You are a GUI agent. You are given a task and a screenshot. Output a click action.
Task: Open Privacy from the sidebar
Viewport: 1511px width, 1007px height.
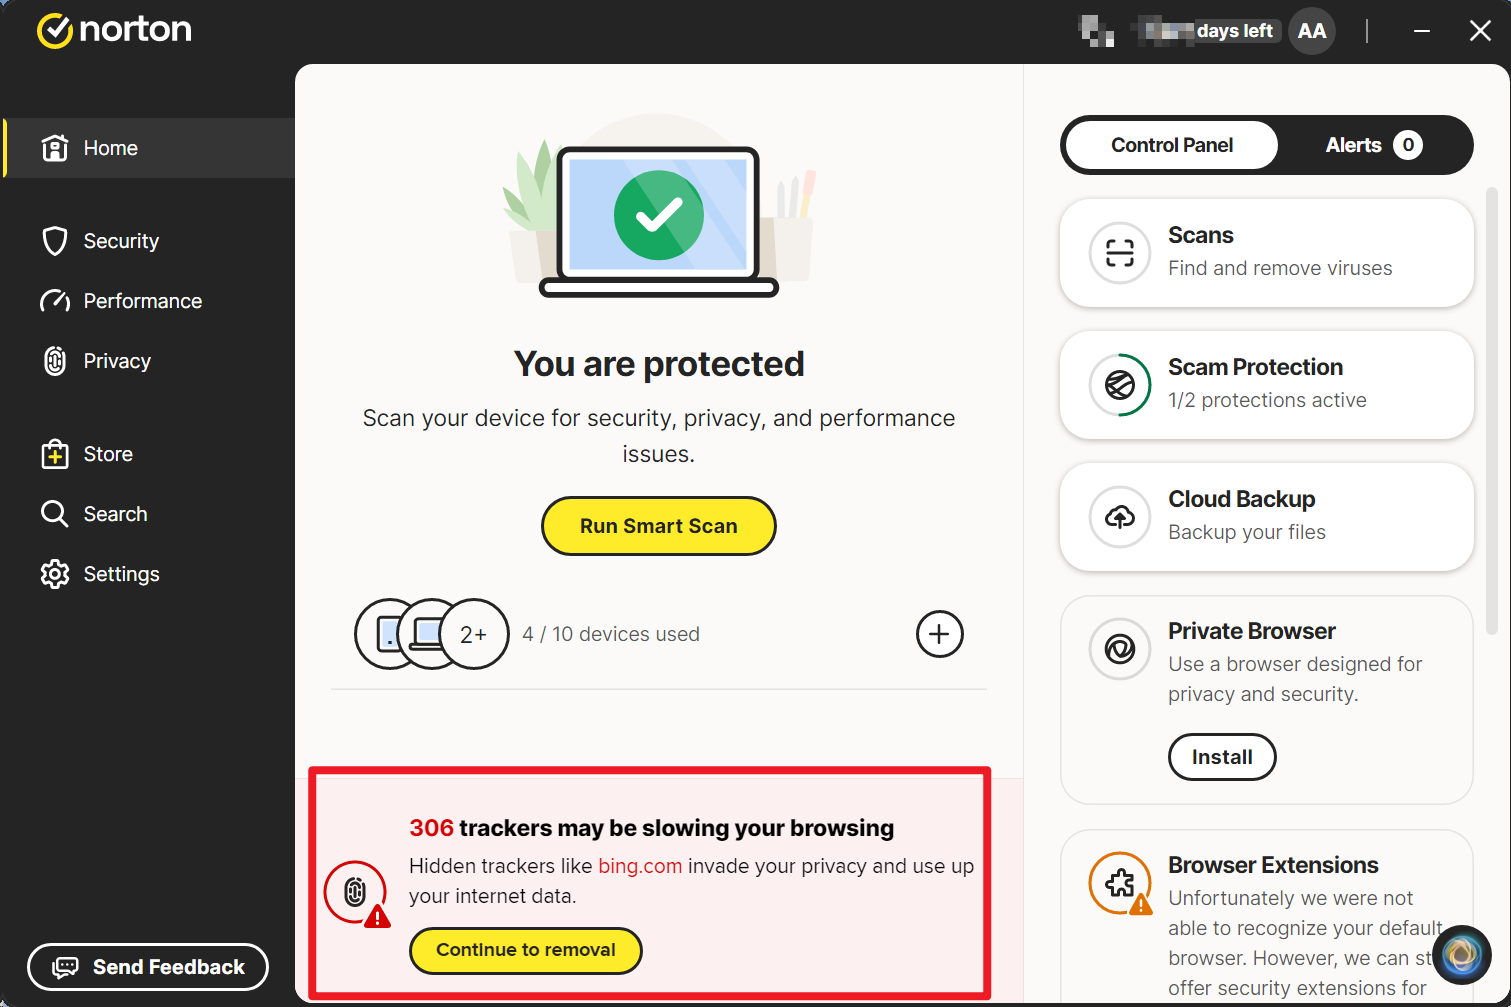point(117,361)
